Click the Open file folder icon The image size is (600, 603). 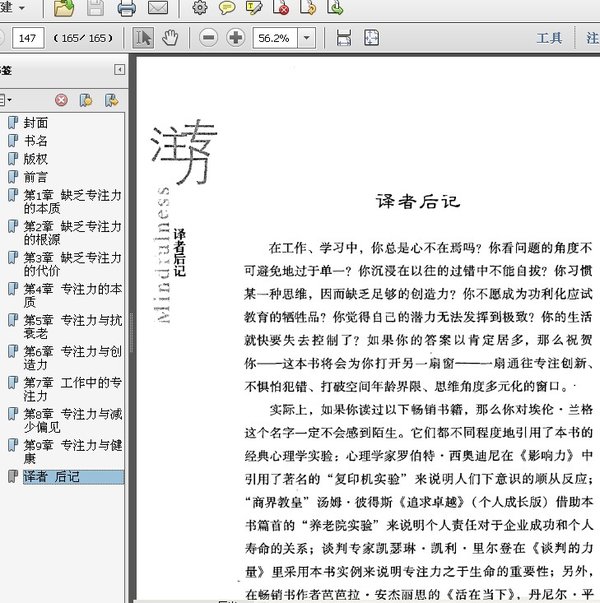click(x=64, y=9)
